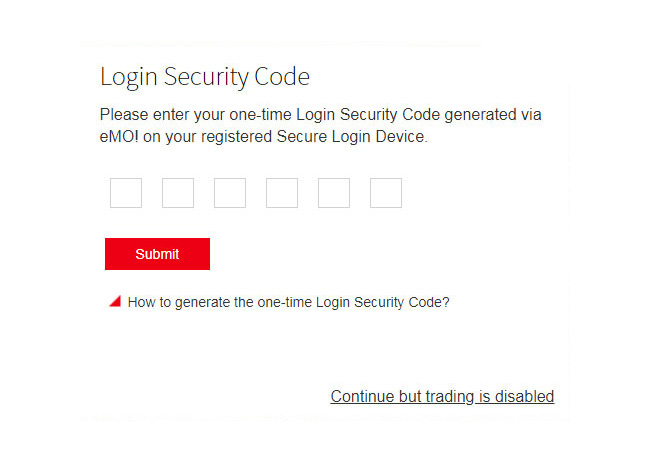Focus the last security code digit box

[386, 193]
